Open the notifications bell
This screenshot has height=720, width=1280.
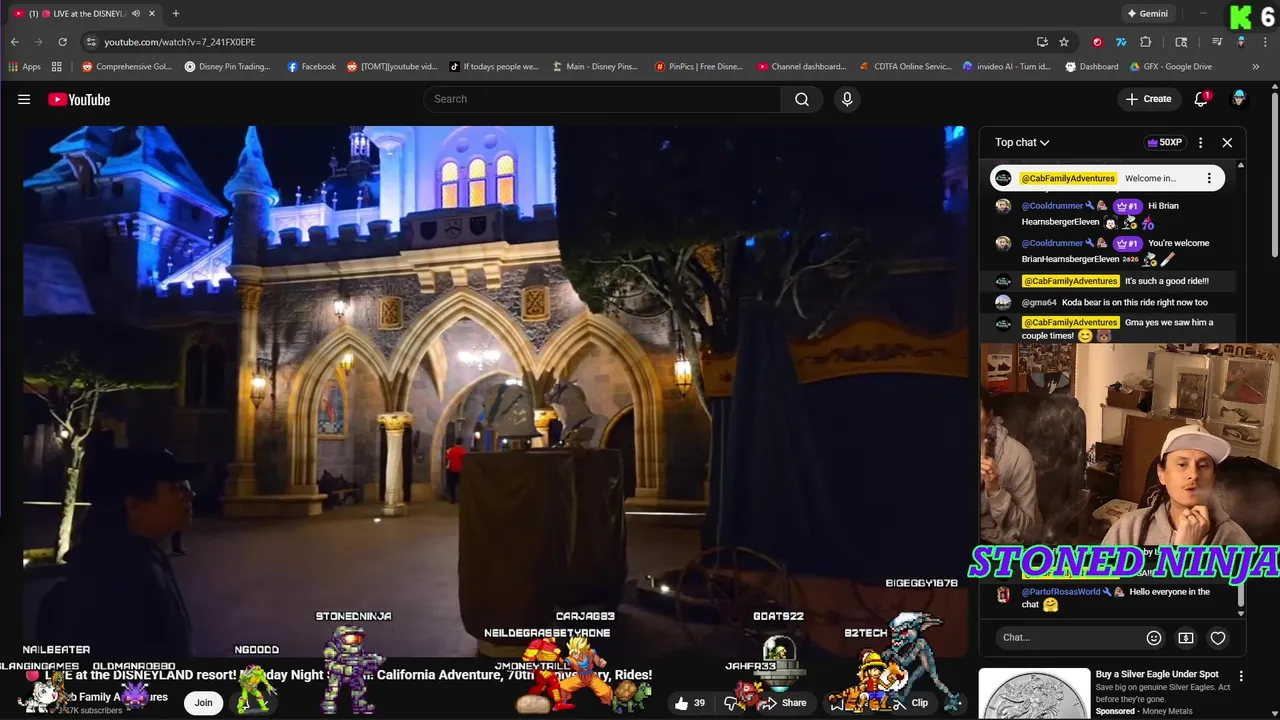click(1201, 99)
